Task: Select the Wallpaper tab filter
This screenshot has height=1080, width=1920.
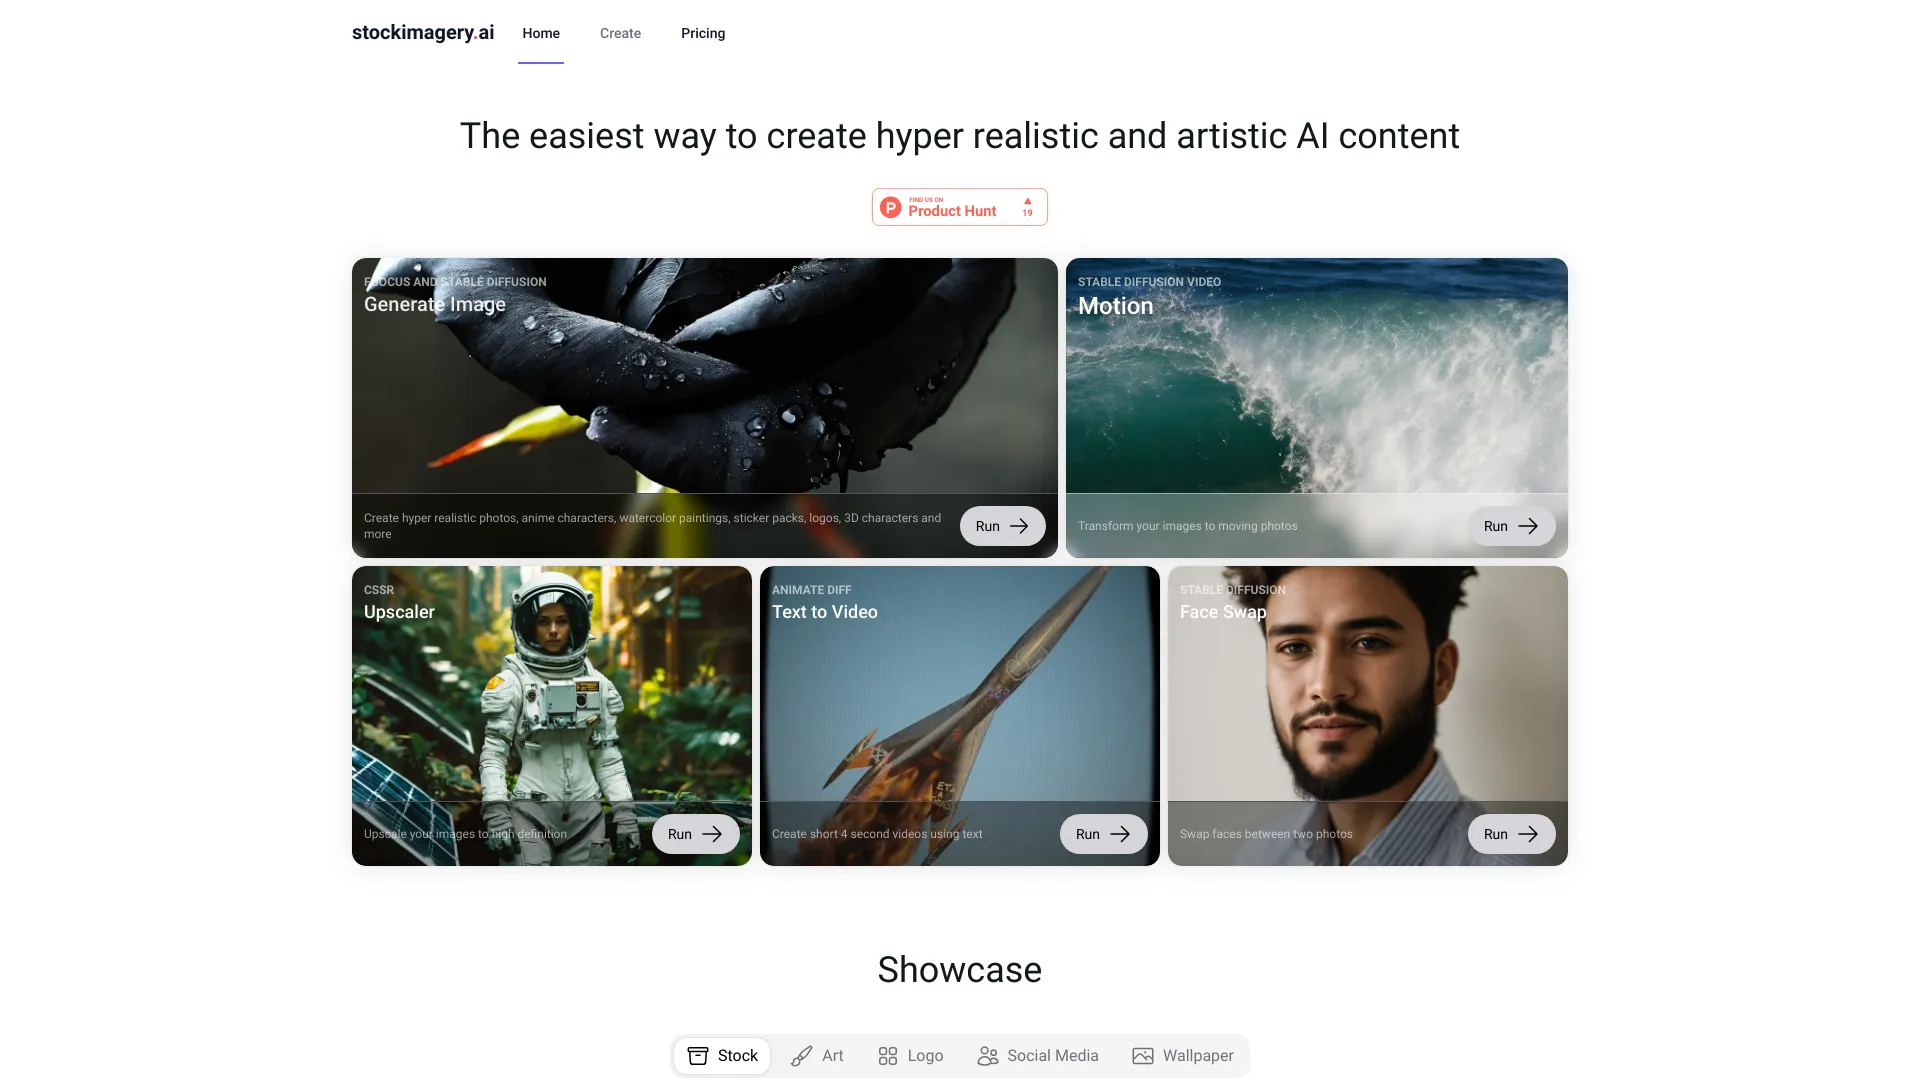Action: tap(1183, 1055)
